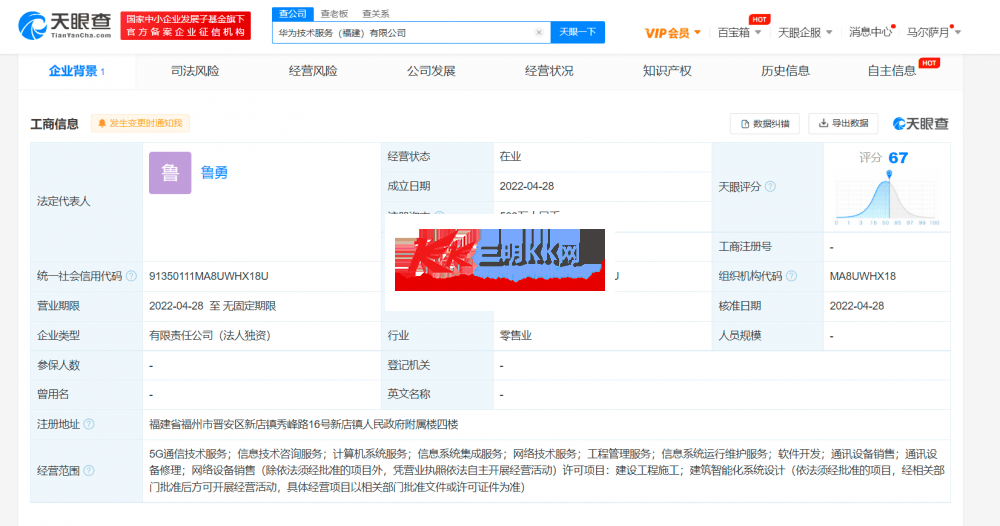Click the red banner 官方备案企业征信机构
This screenshot has height=526, width=1000.
186,26
